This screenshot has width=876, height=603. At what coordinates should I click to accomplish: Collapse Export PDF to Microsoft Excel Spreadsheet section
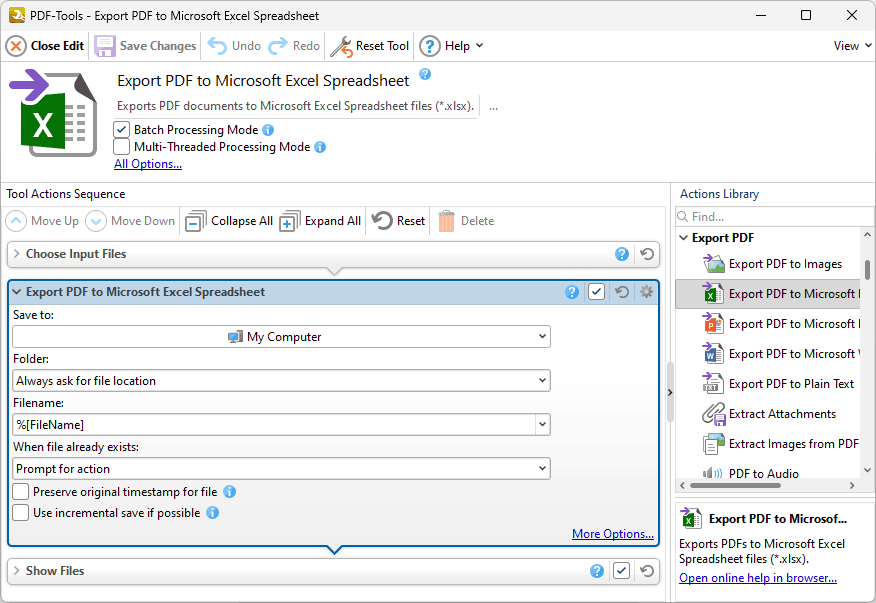17,292
